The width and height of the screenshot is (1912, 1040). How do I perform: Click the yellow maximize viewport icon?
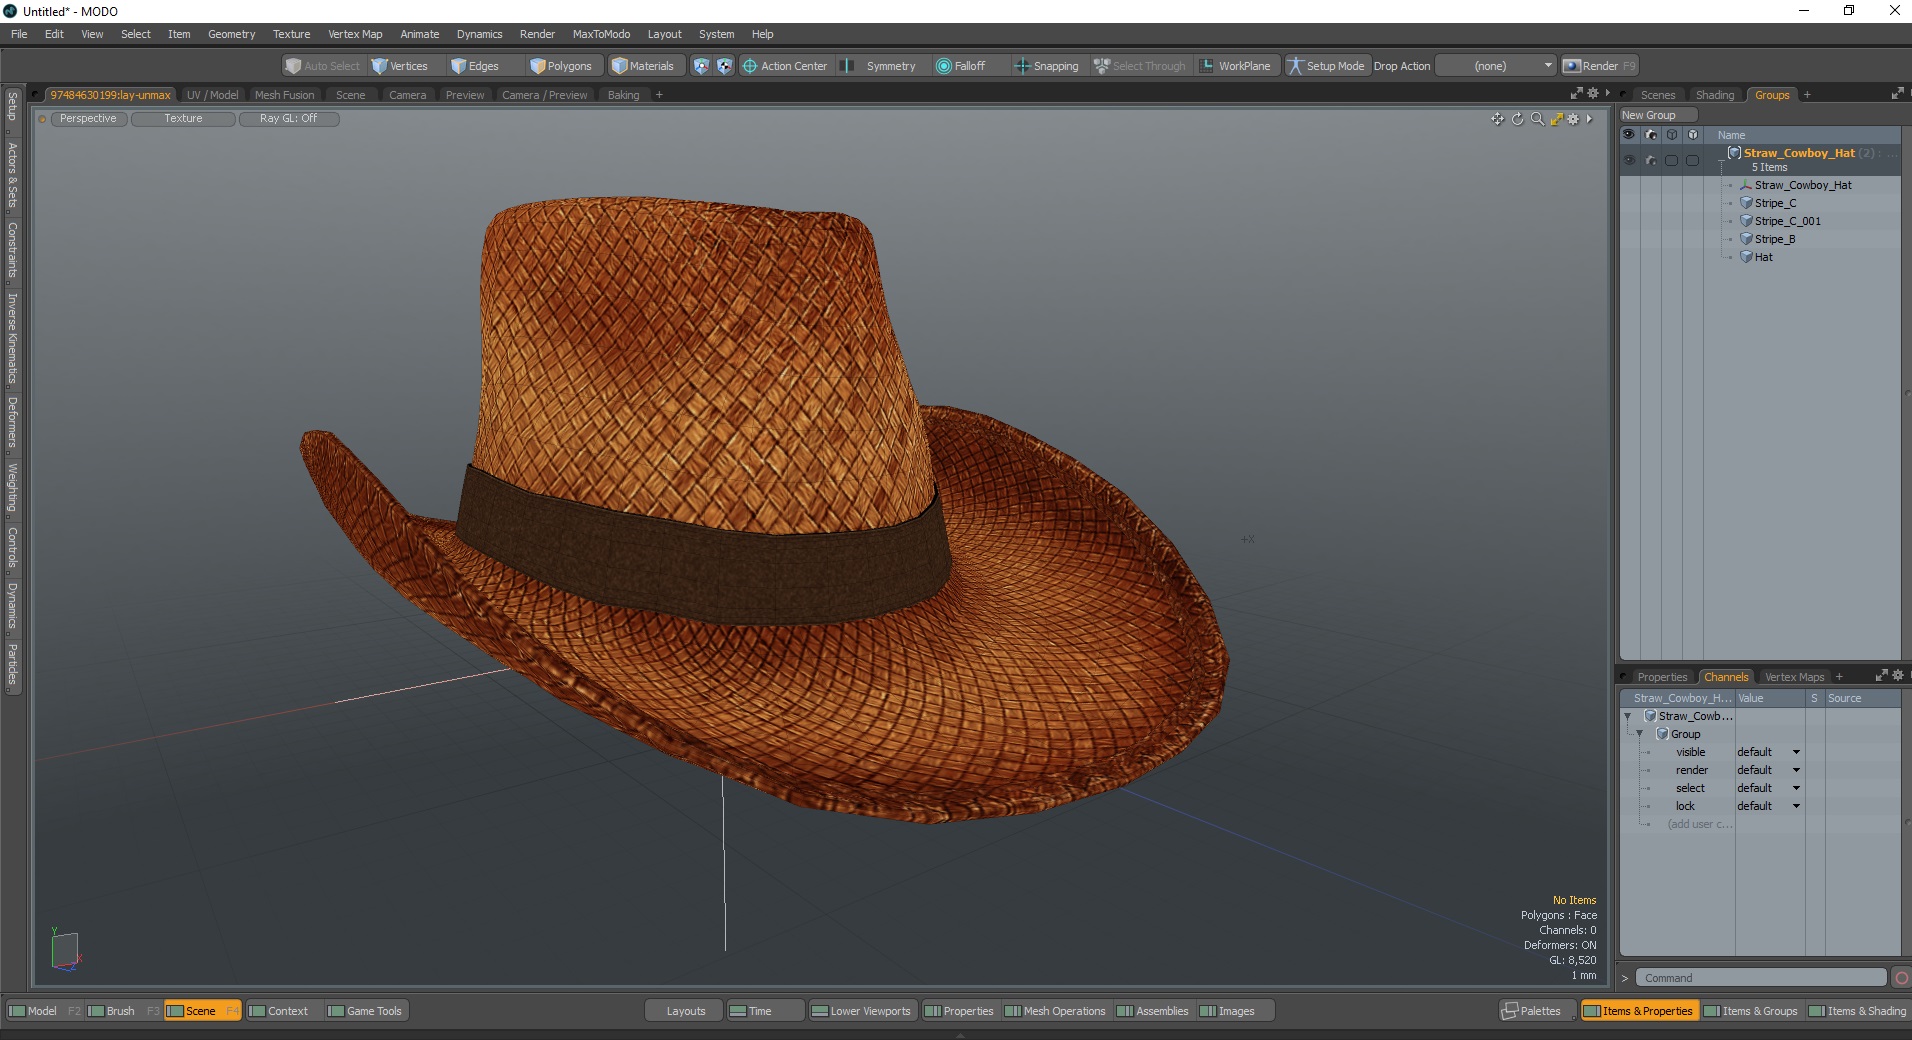pos(1556,119)
